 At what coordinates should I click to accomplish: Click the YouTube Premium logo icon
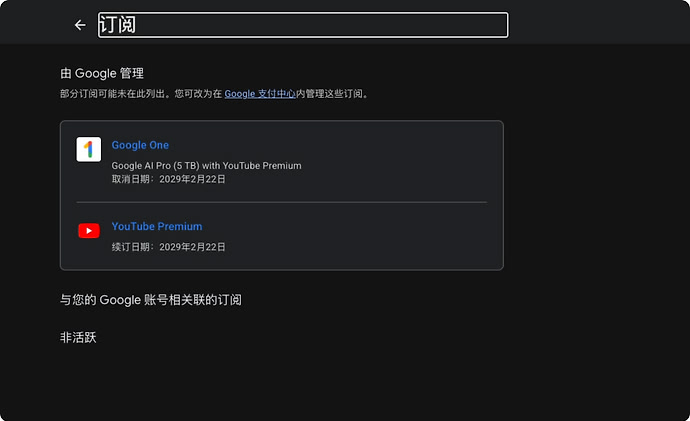click(x=88, y=231)
